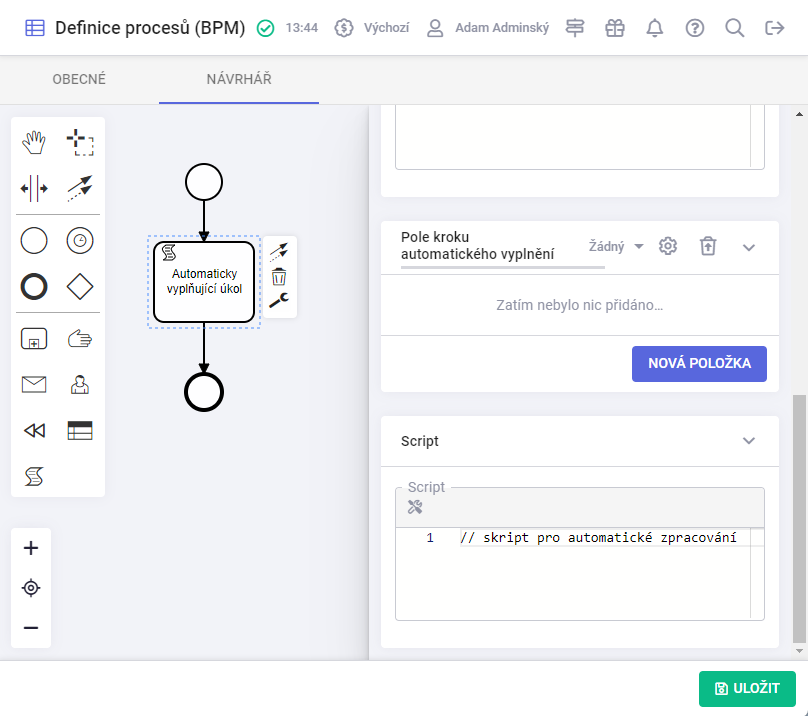Open the help question mark

(x=695, y=28)
